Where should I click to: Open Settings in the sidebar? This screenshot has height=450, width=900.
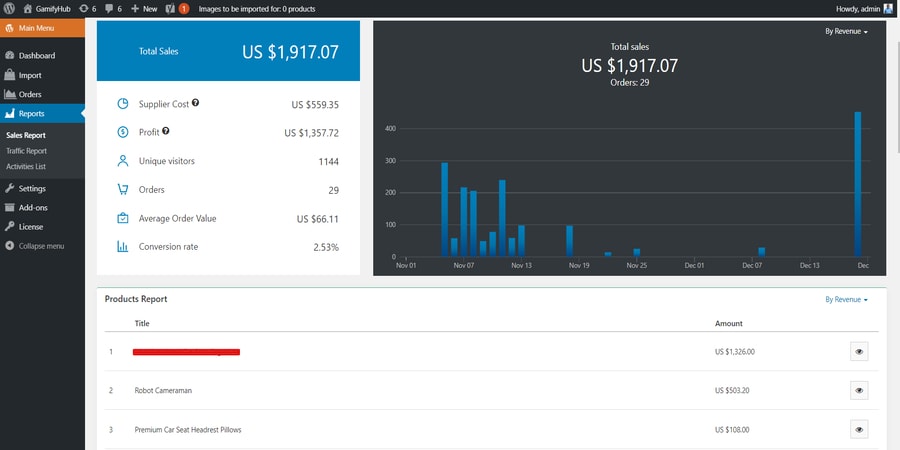(x=32, y=188)
